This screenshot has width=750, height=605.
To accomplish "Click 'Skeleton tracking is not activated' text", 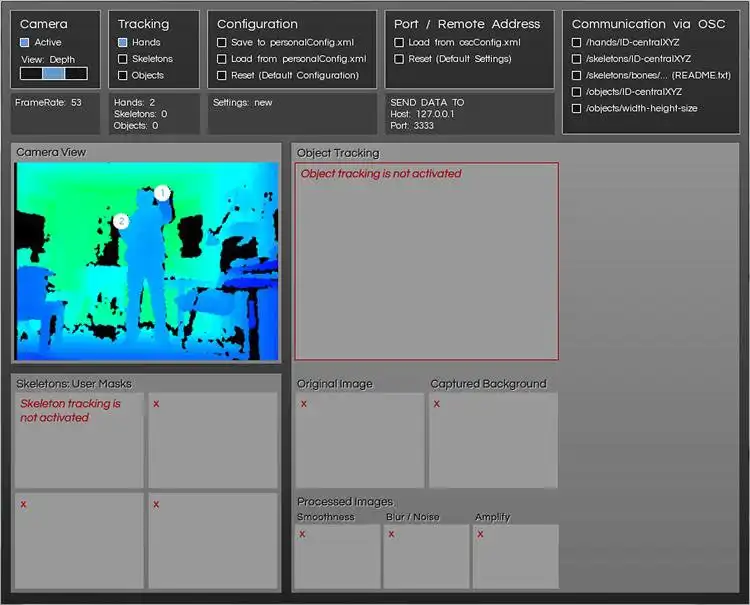I will [70, 410].
